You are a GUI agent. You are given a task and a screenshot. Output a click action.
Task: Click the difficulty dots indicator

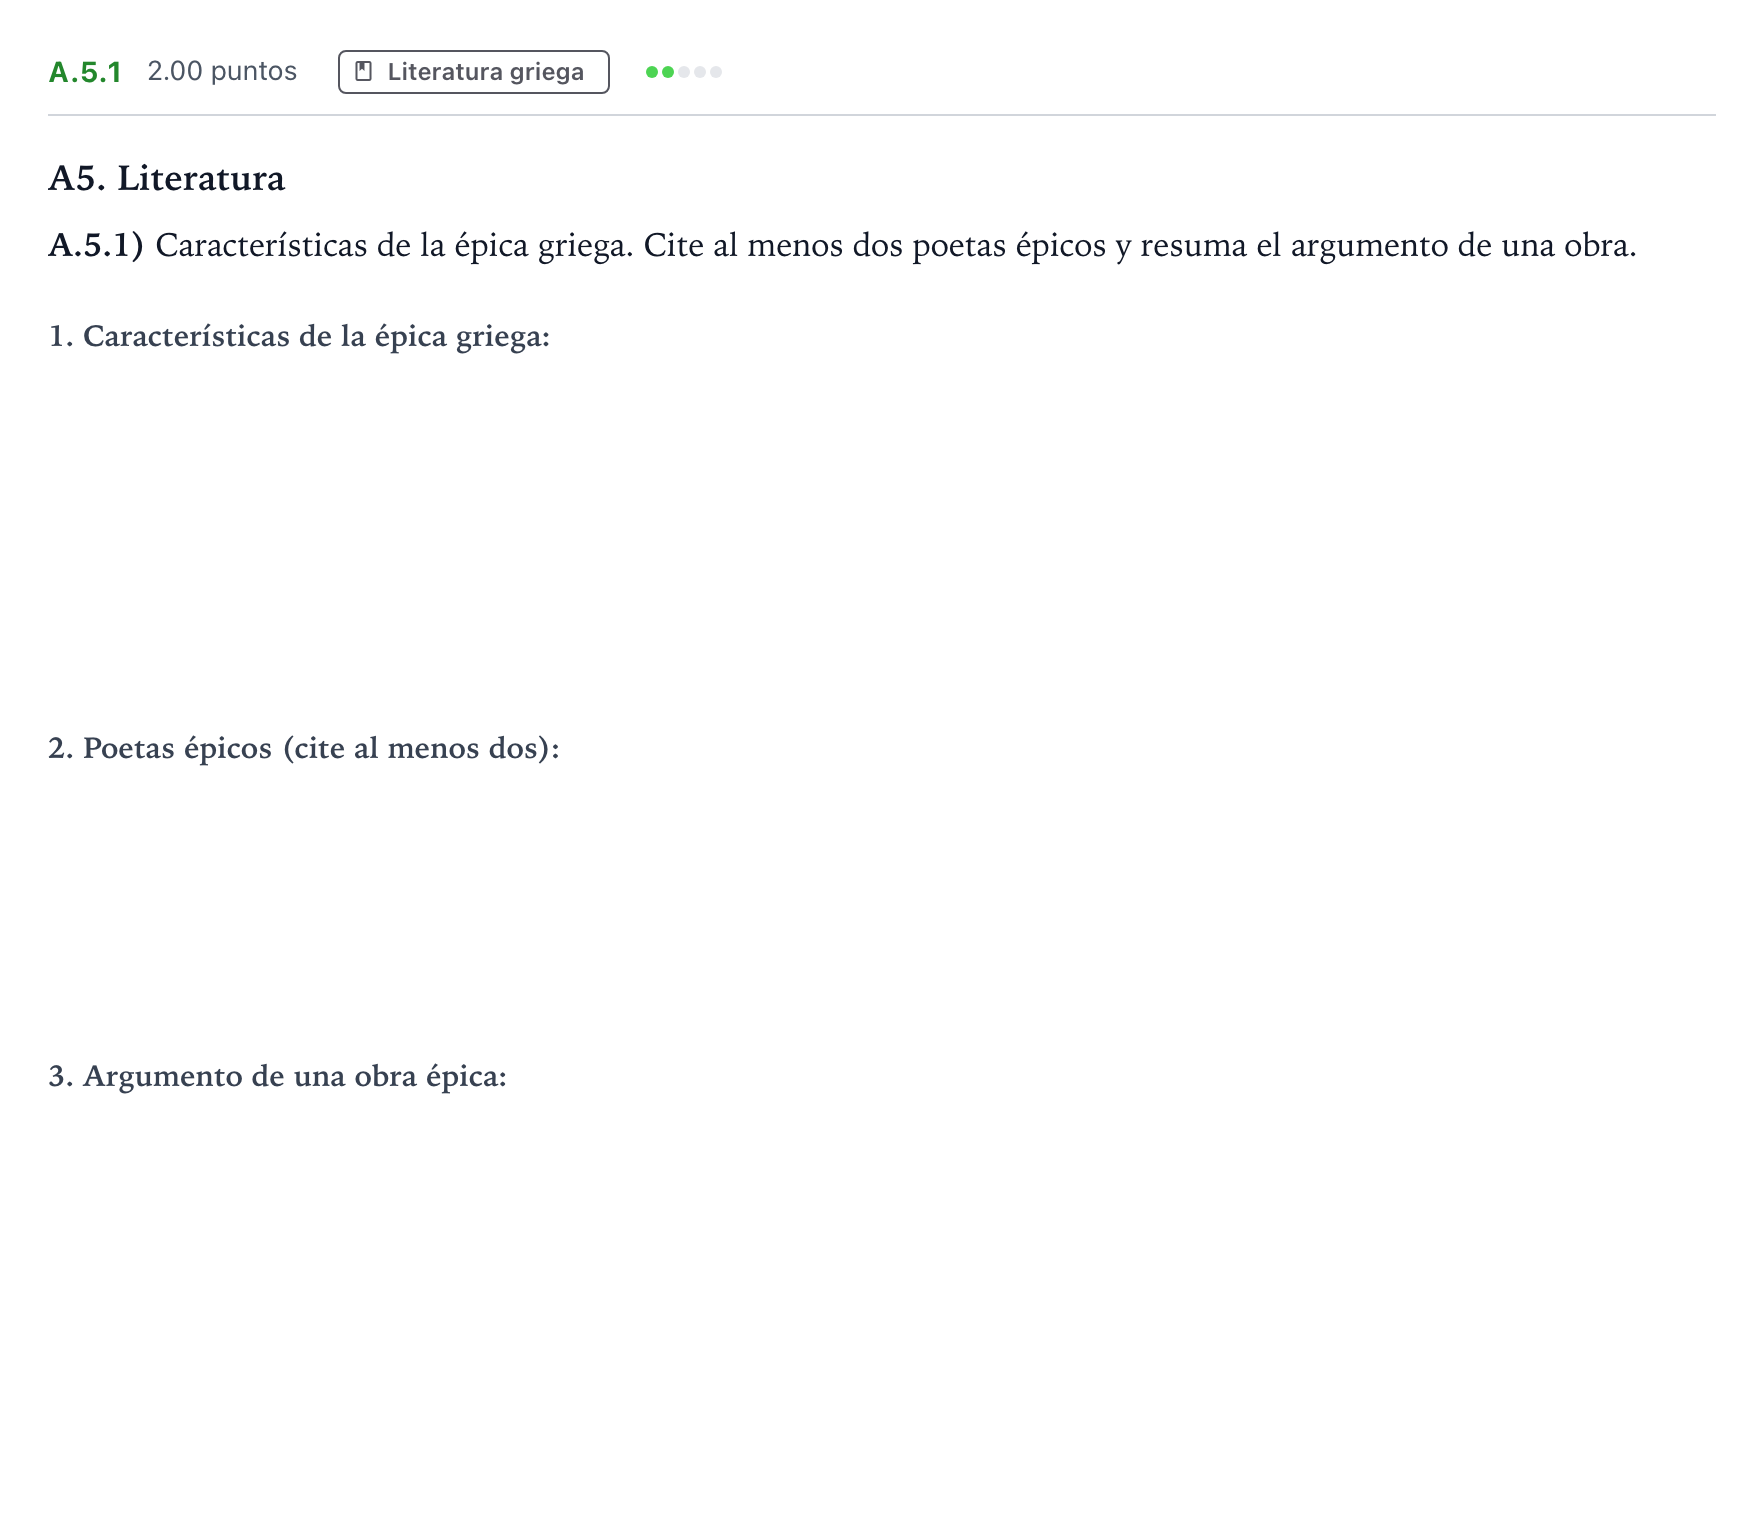point(684,72)
